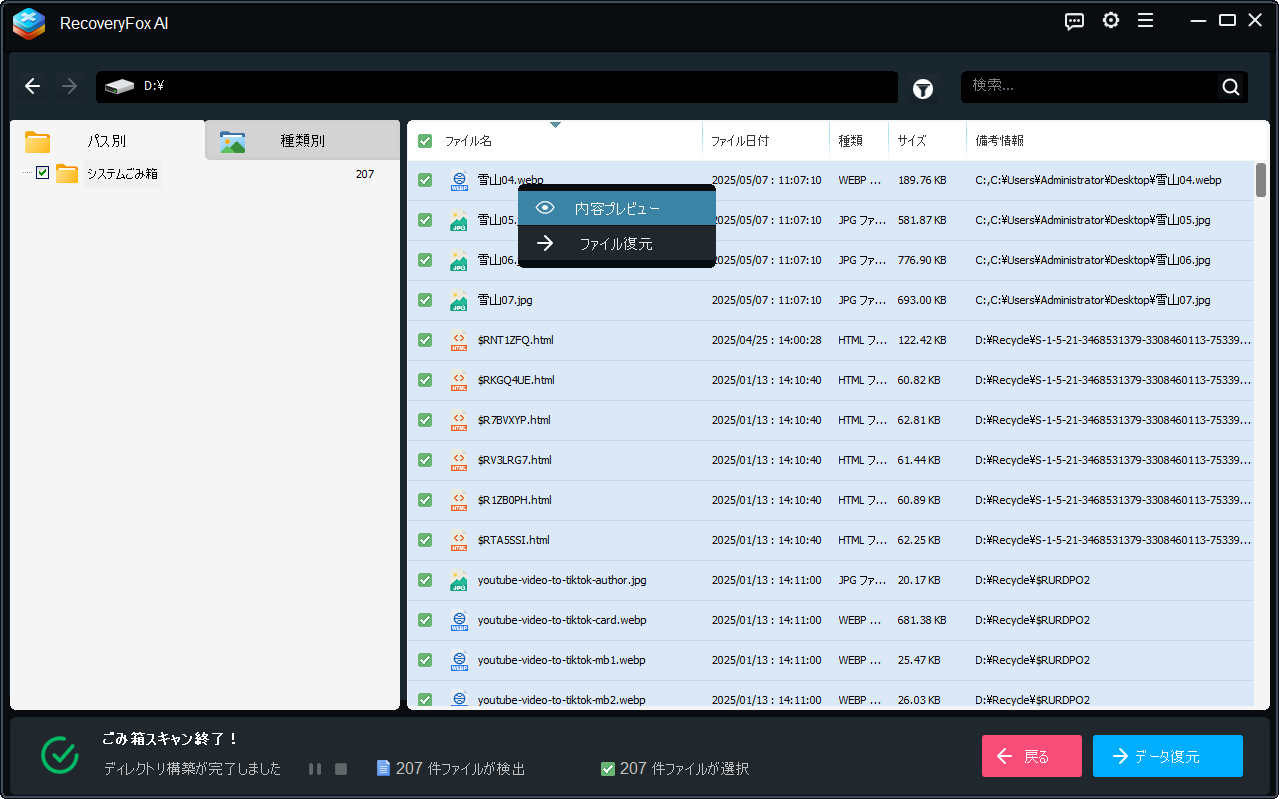Click the search magnifier icon
1279x799 pixels.
point(1230,87)
